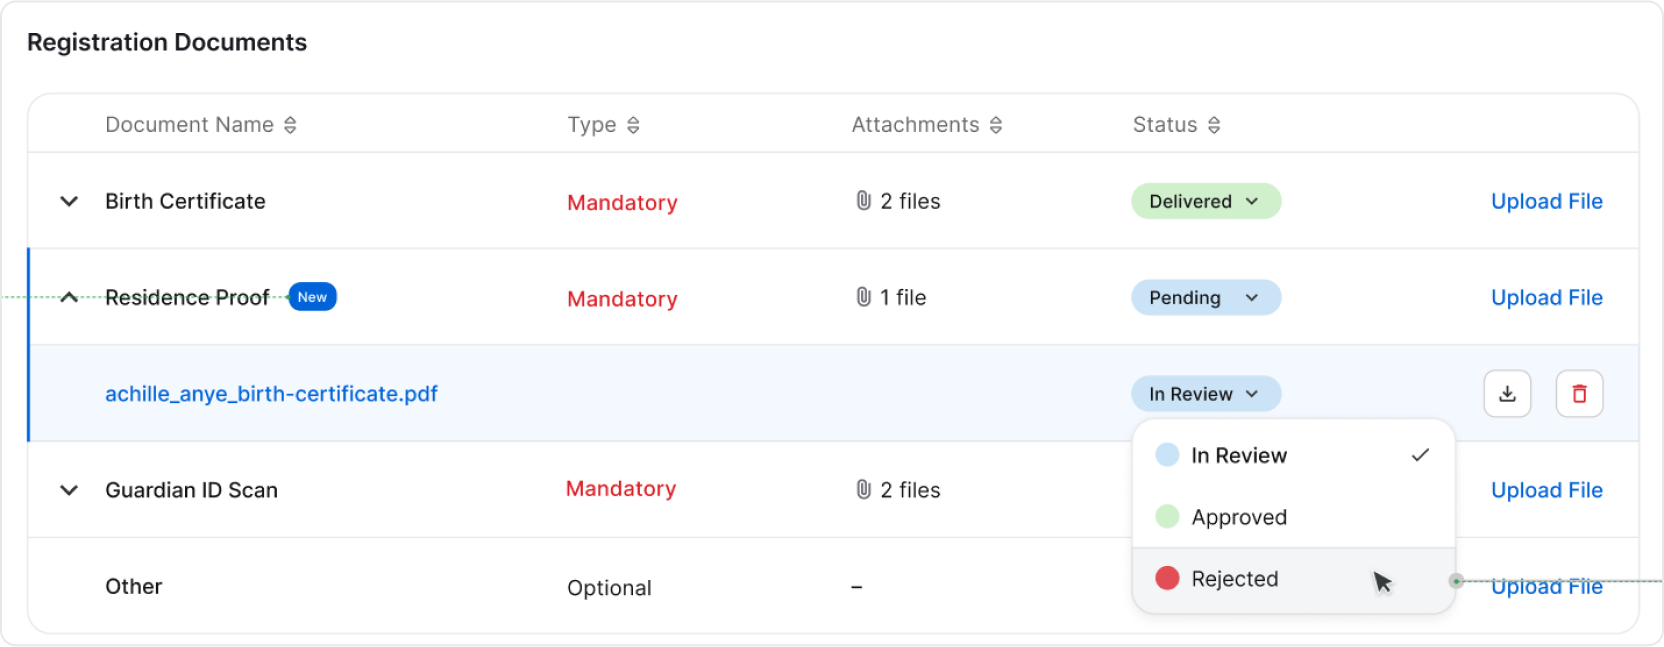Delete the attached PDF with trash icon

point(1579,394)
